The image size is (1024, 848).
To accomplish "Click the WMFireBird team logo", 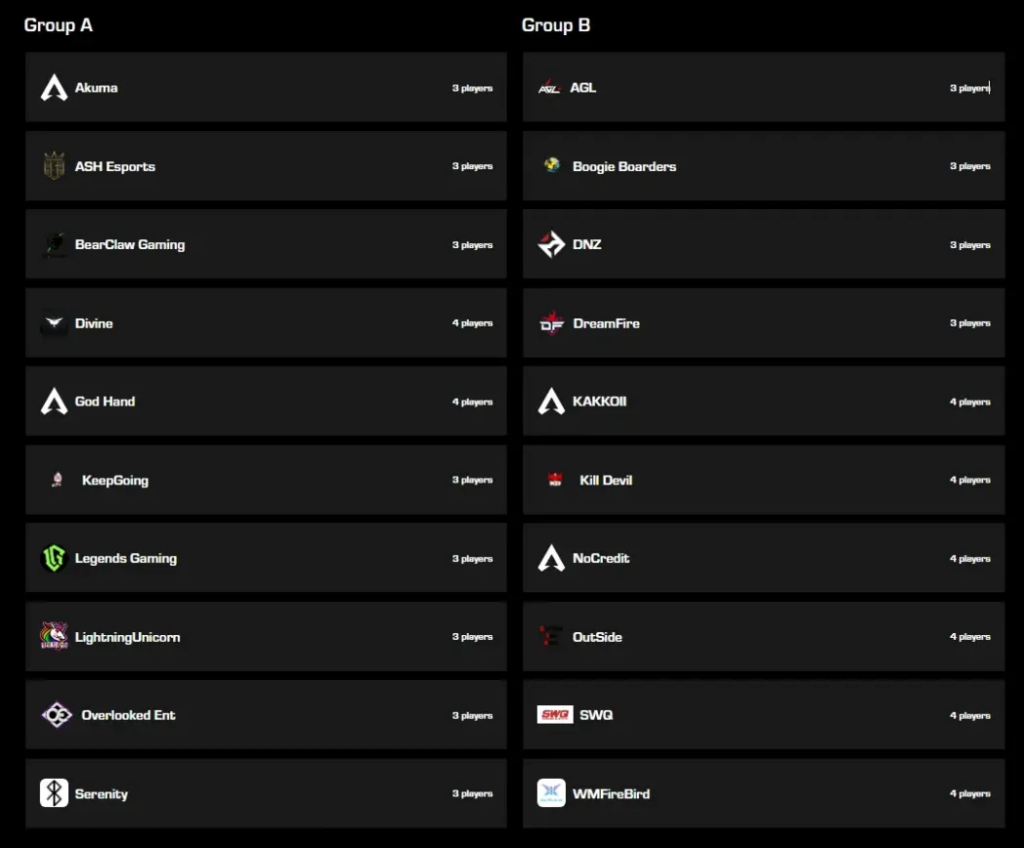I will (551, 793).
